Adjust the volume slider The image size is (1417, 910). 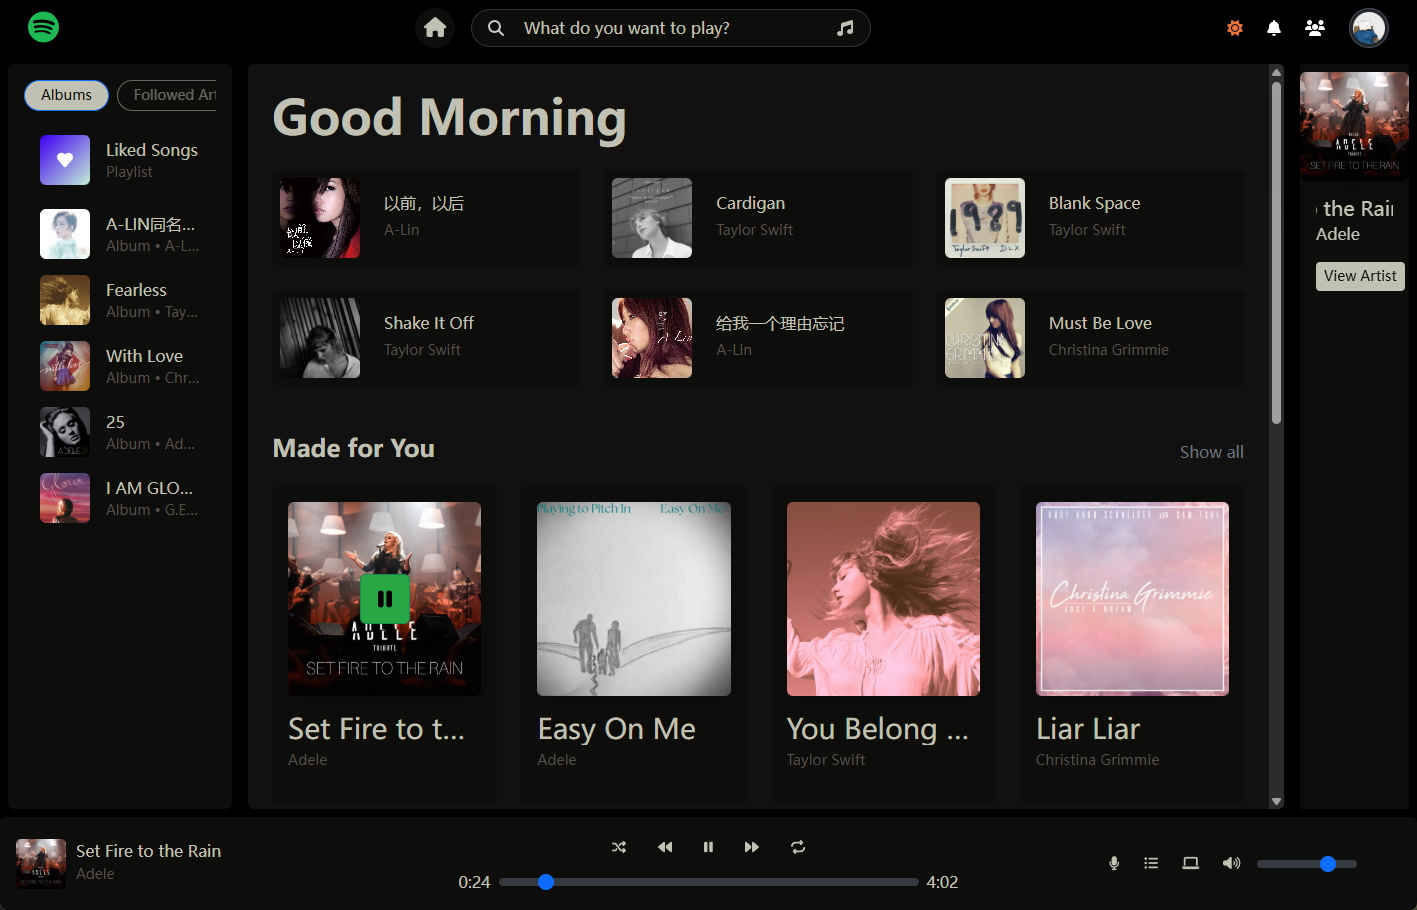[1307, 864]
